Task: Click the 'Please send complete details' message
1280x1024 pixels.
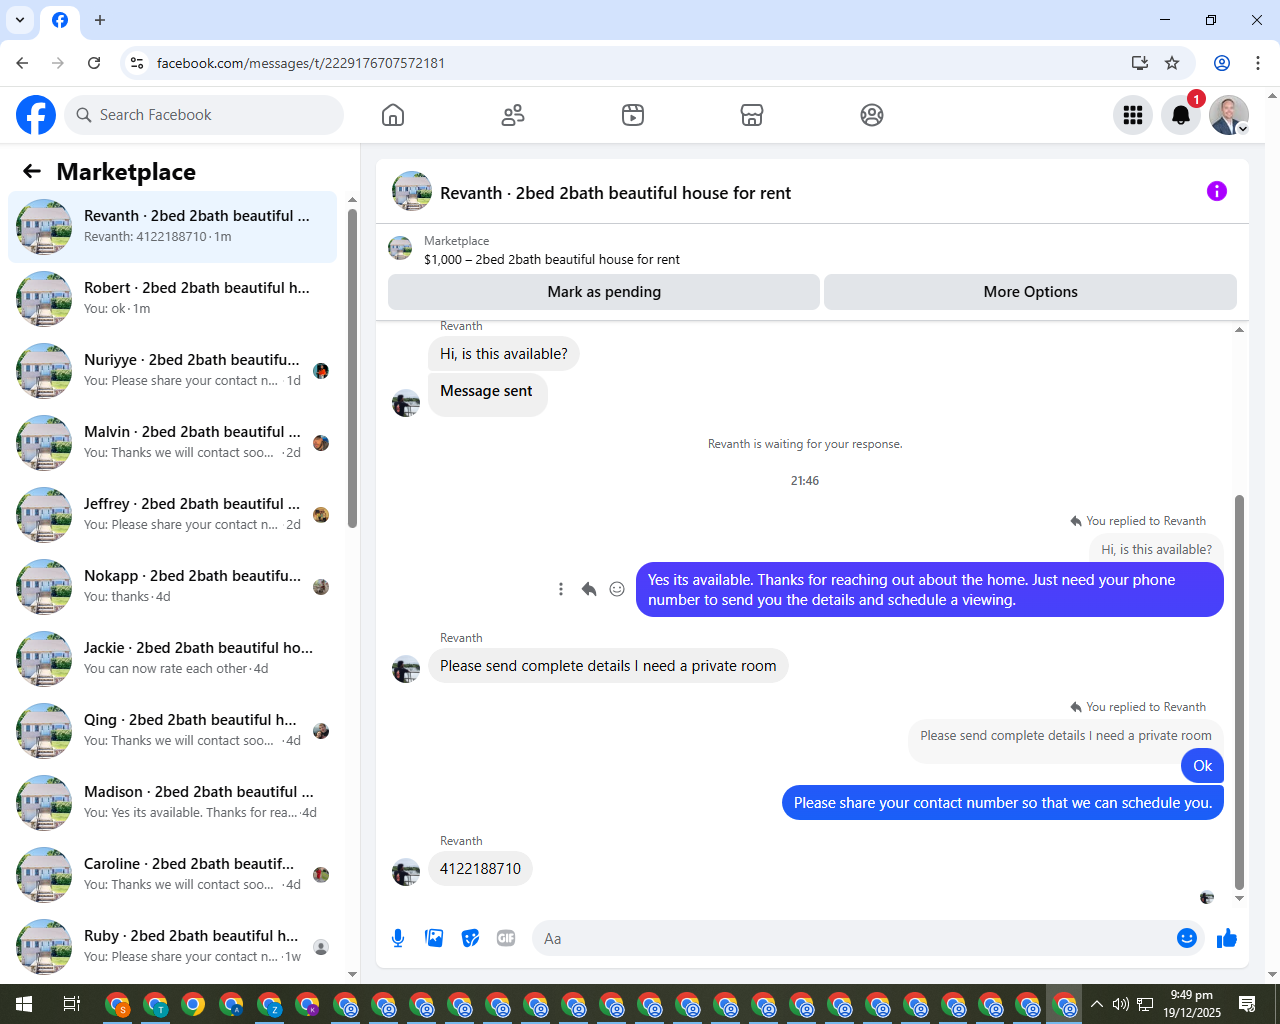Action: tap(608, 666)
